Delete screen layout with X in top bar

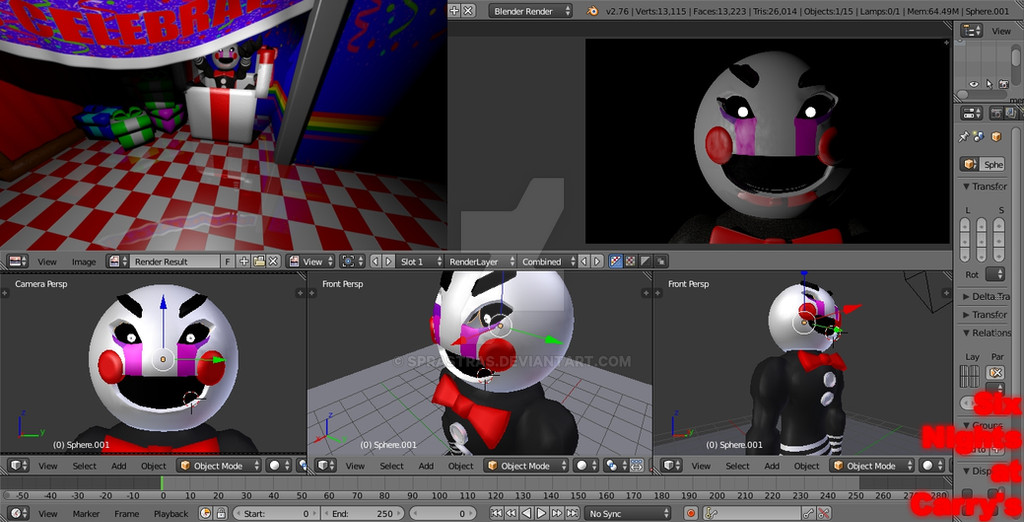[469, 11]
